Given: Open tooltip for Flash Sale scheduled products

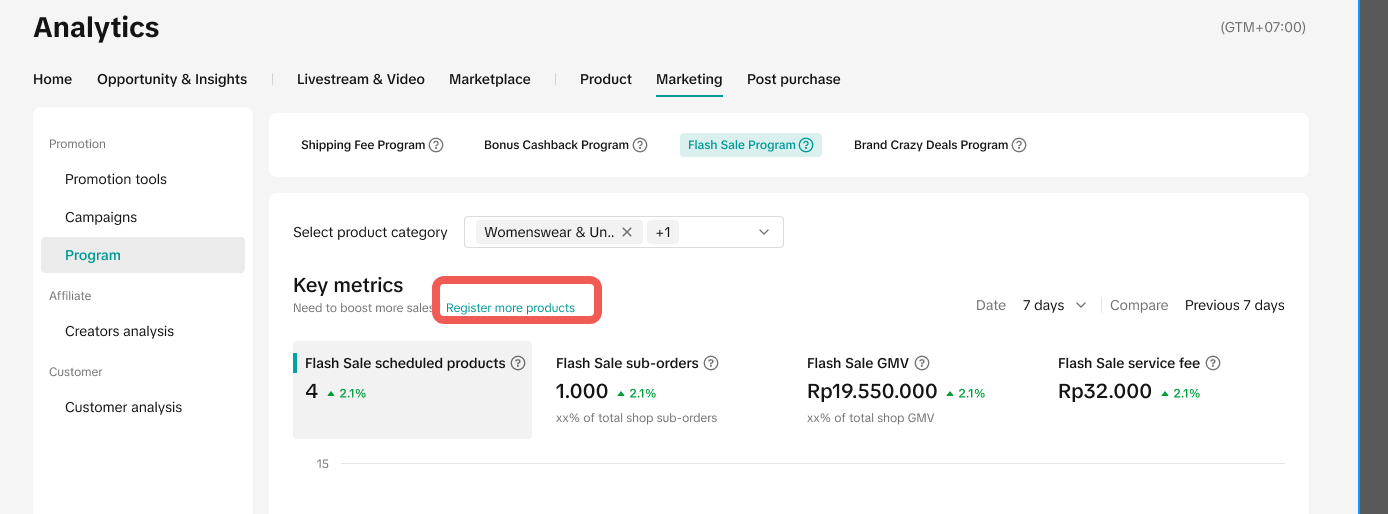Looking at the screenshot, I should (518, 364).
